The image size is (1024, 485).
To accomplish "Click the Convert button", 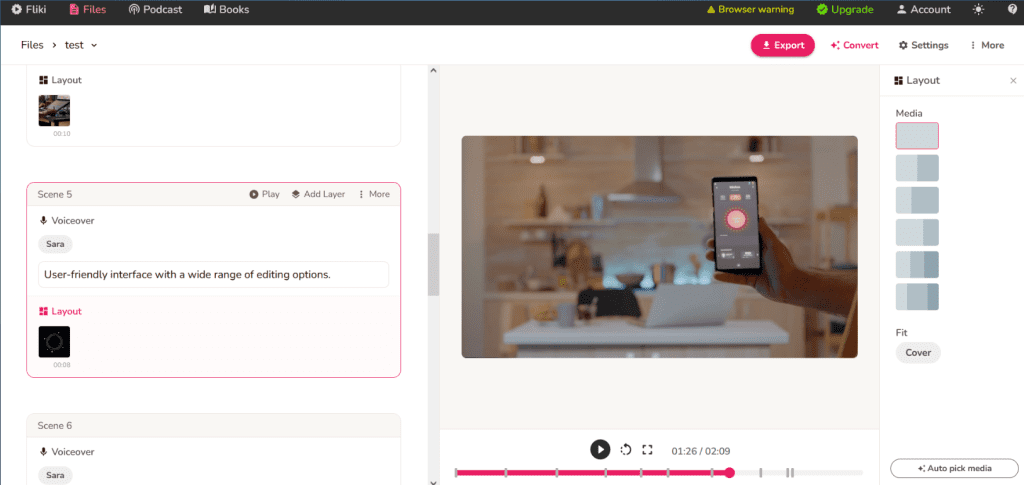I will click(854, 45).
